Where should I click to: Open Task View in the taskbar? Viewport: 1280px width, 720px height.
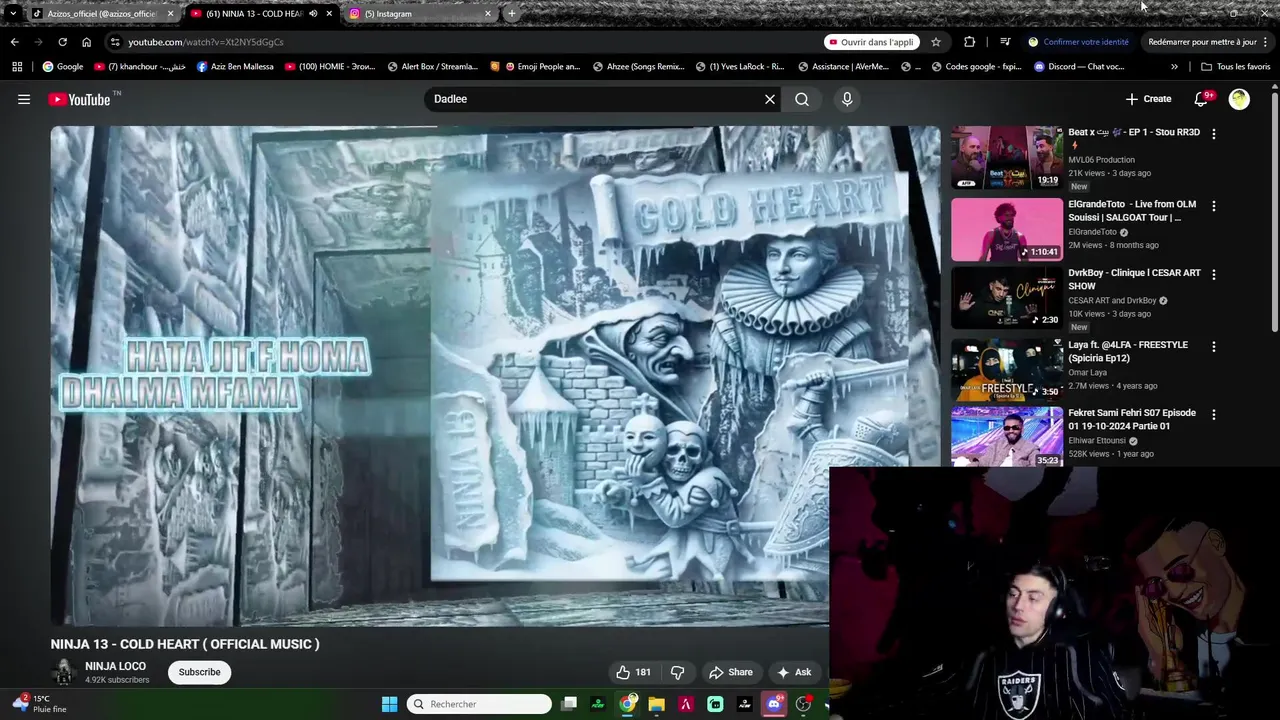click(x=569, y=704)
